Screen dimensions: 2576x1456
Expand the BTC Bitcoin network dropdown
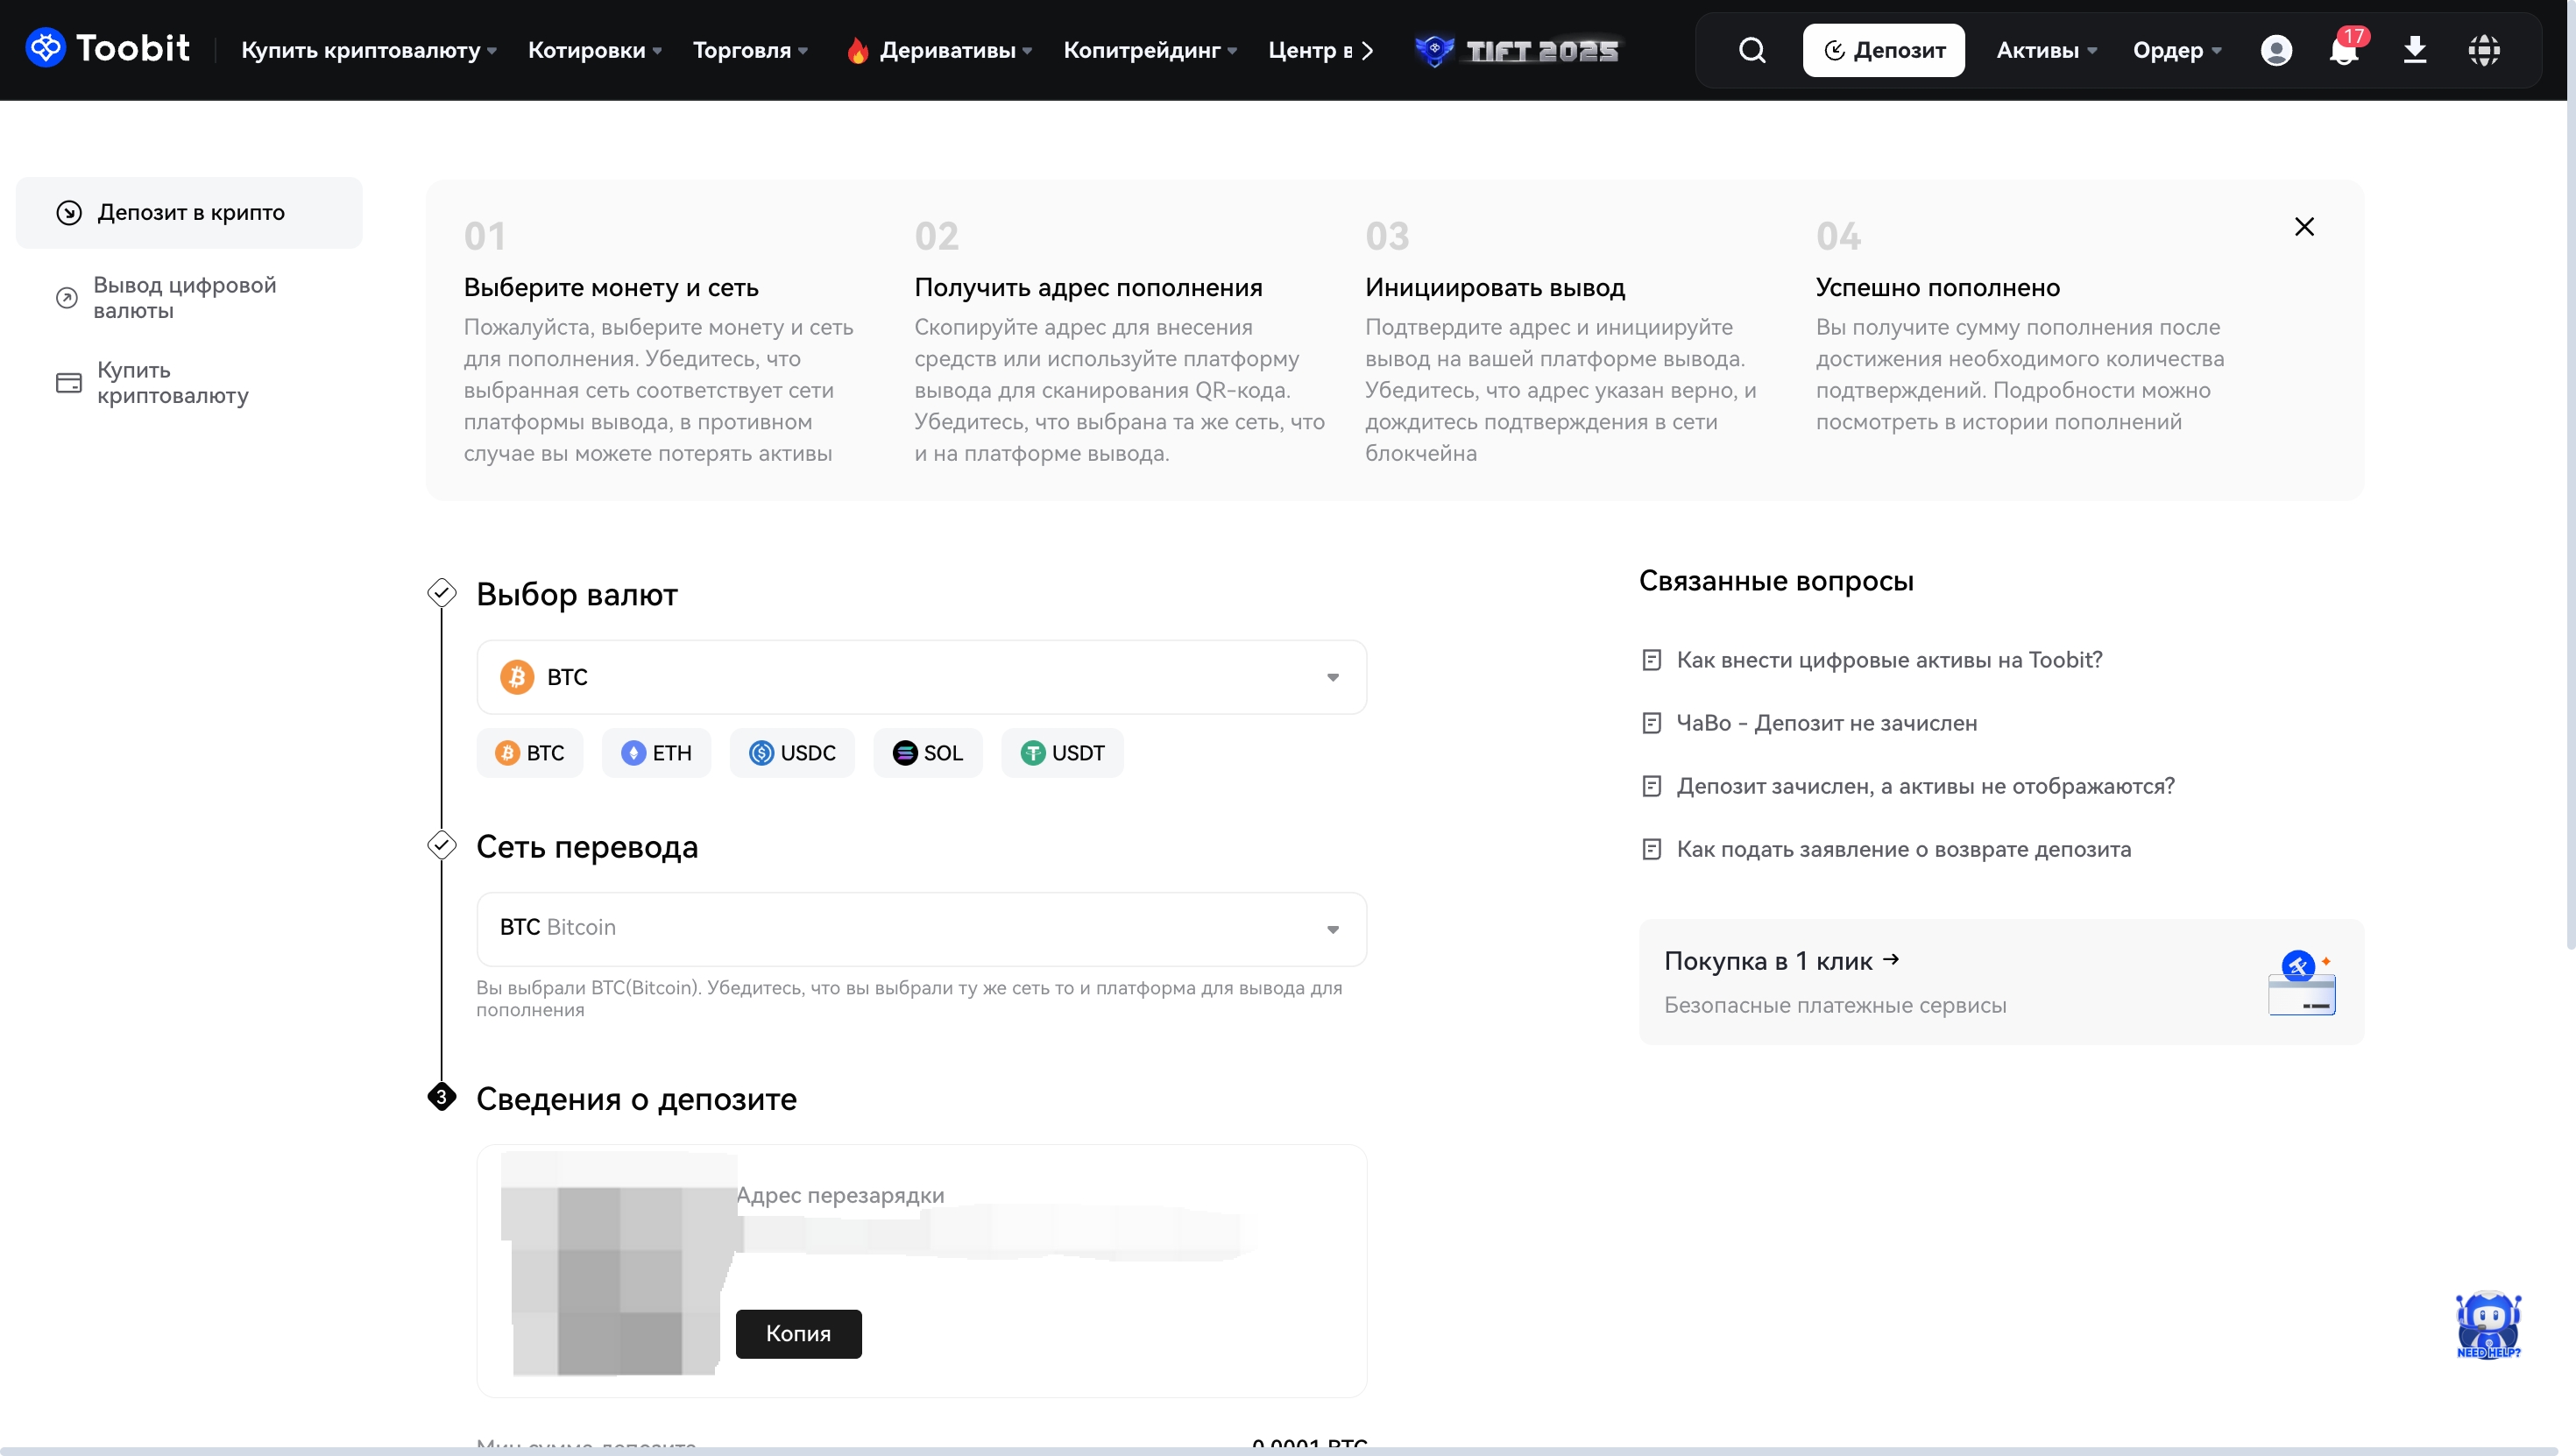(921, 928)
